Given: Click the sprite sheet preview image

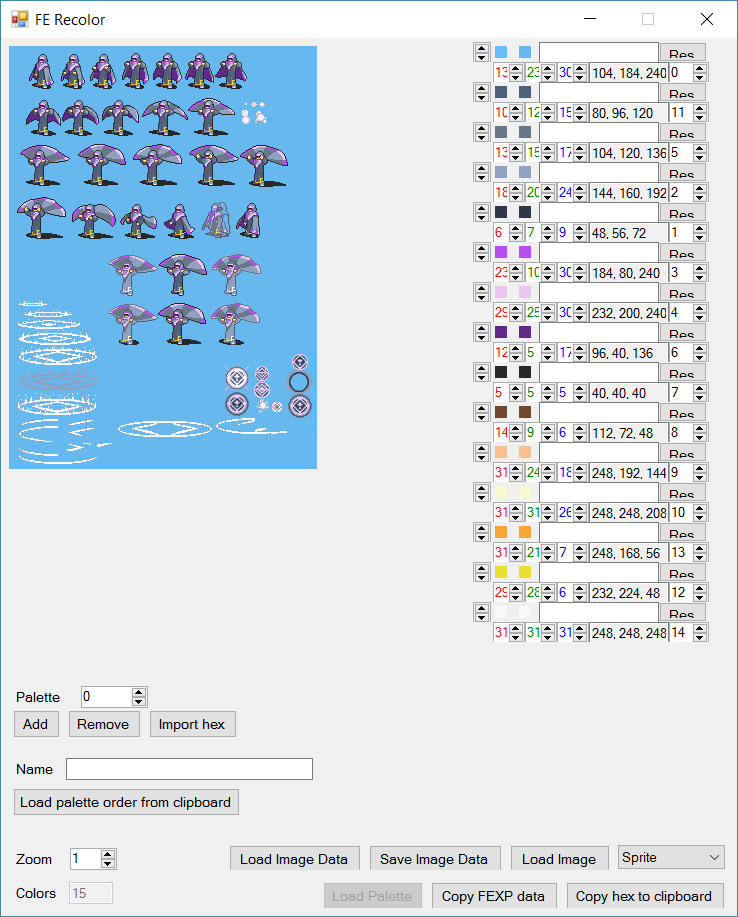Looking at the screenshot, I should 163,257.
